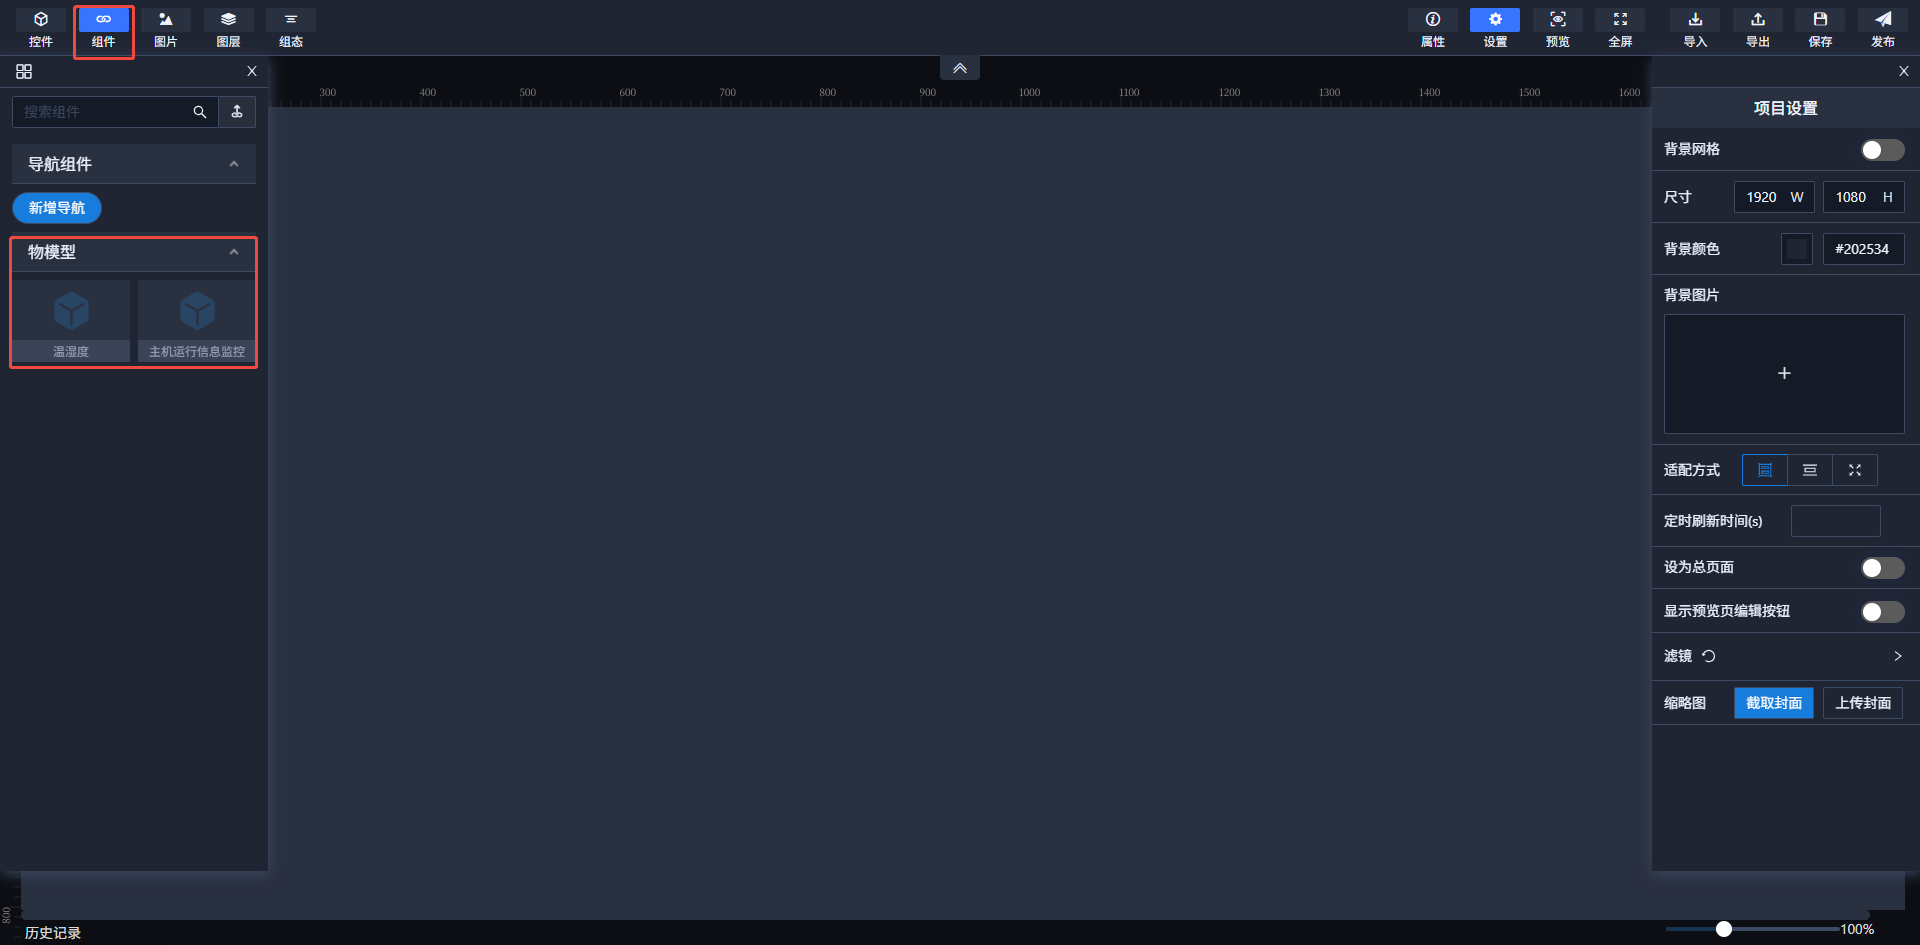This screenshot has width=1920, height=945.
Task: Toggle the 设为总页面 switch
Action: coord(1883,568)
